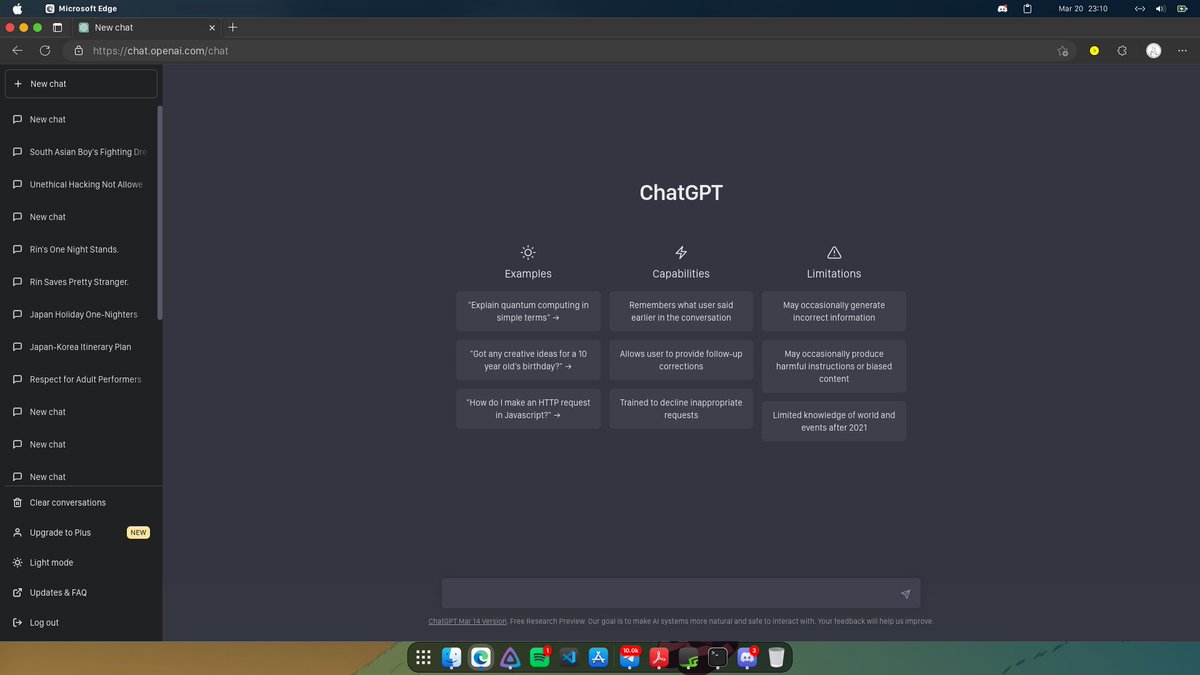Click the May occasionally generate incorrect information card
Image resolution: width=1200 pixels, height=675 pixels.
tap(834, 311)
